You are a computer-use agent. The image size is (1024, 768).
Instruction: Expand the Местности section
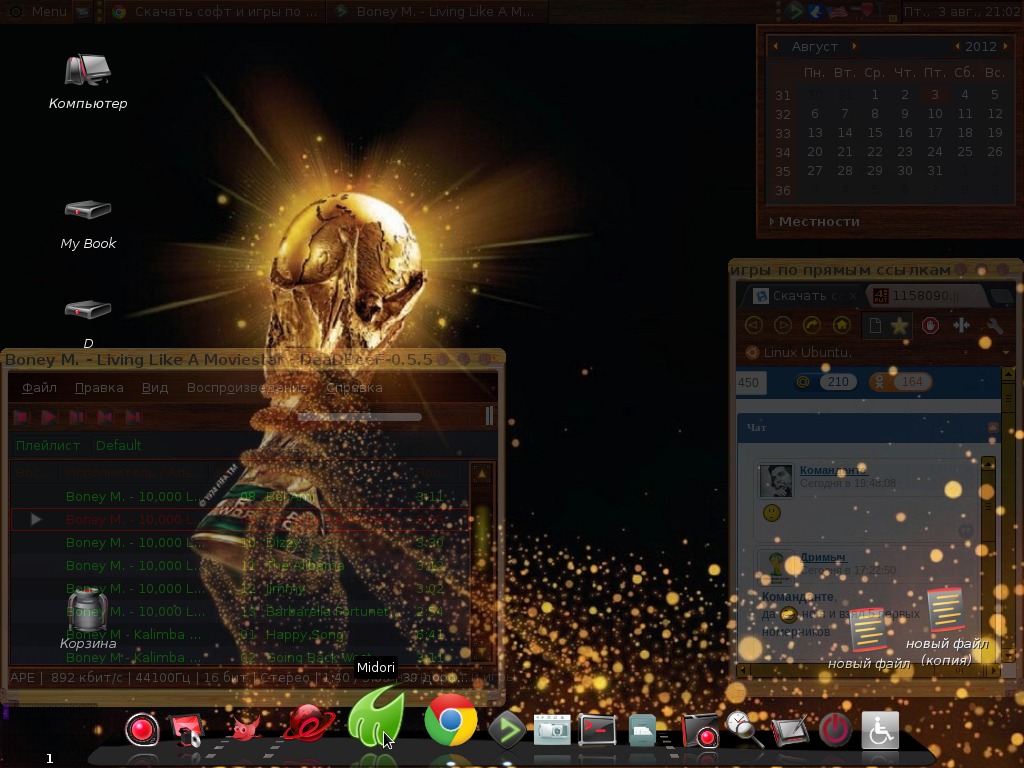[x=814, y=221]
